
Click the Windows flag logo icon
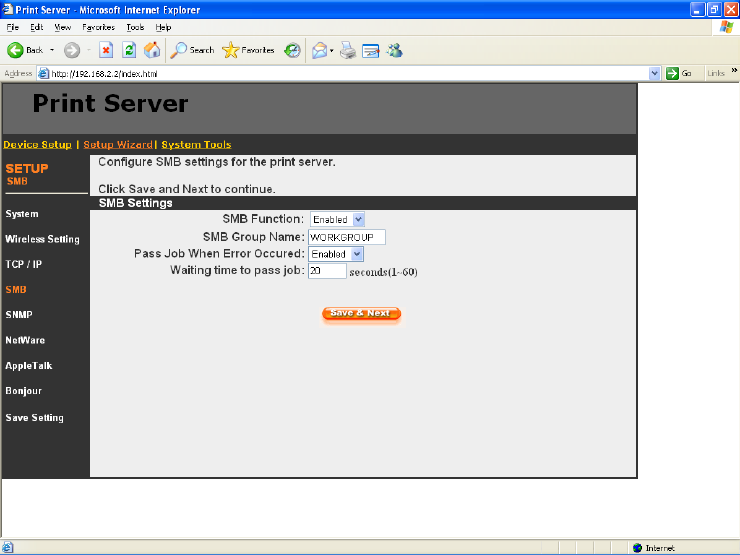click(x=727, y=27)
